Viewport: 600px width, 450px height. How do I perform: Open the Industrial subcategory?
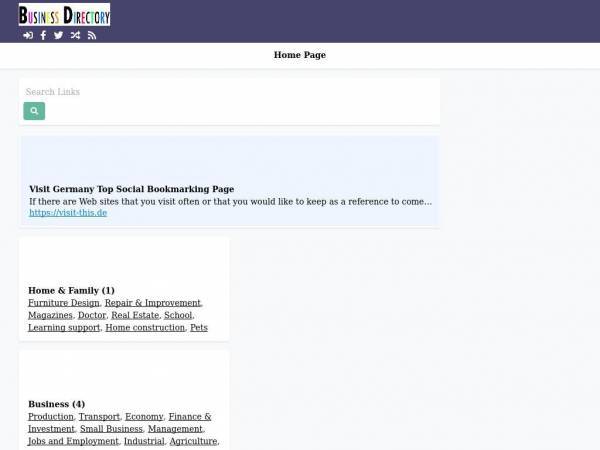tap(144, 441)
